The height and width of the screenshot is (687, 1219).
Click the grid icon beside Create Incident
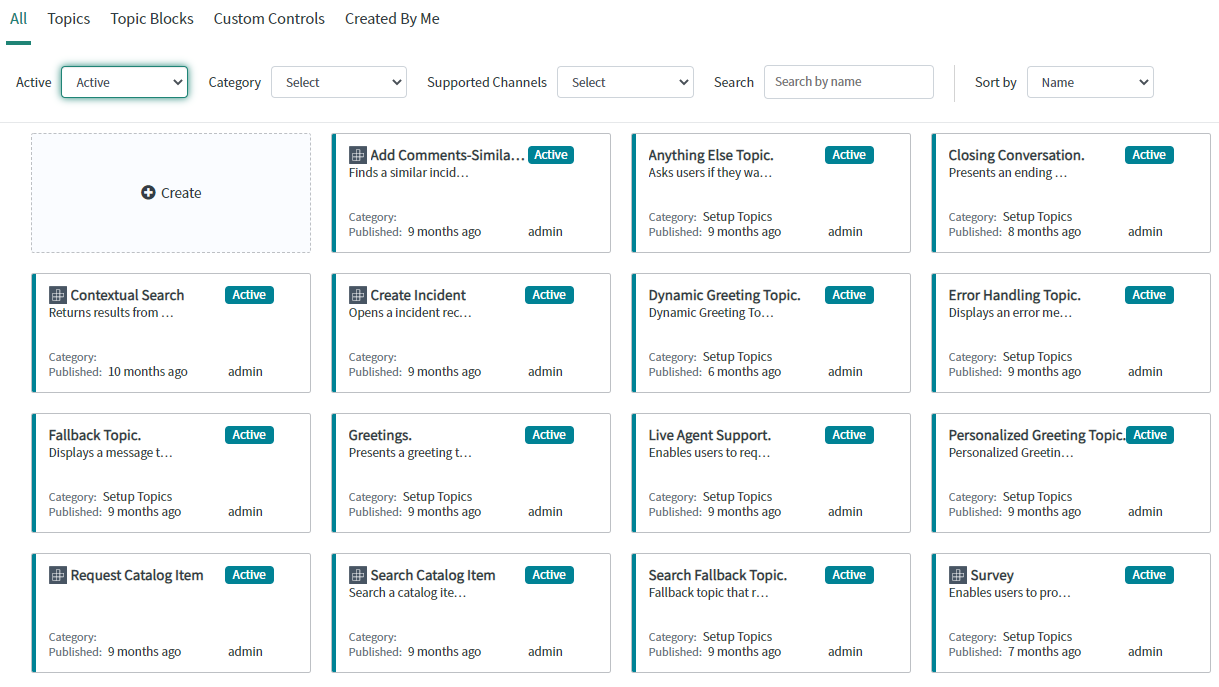[357, 295]
